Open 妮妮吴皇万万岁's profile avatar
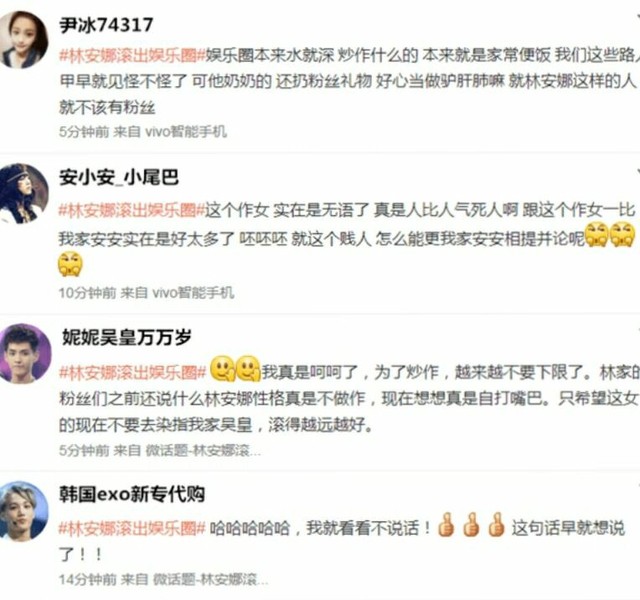This screenshot has width=640, height=600. pyautogui.click(x=24, y=353)
